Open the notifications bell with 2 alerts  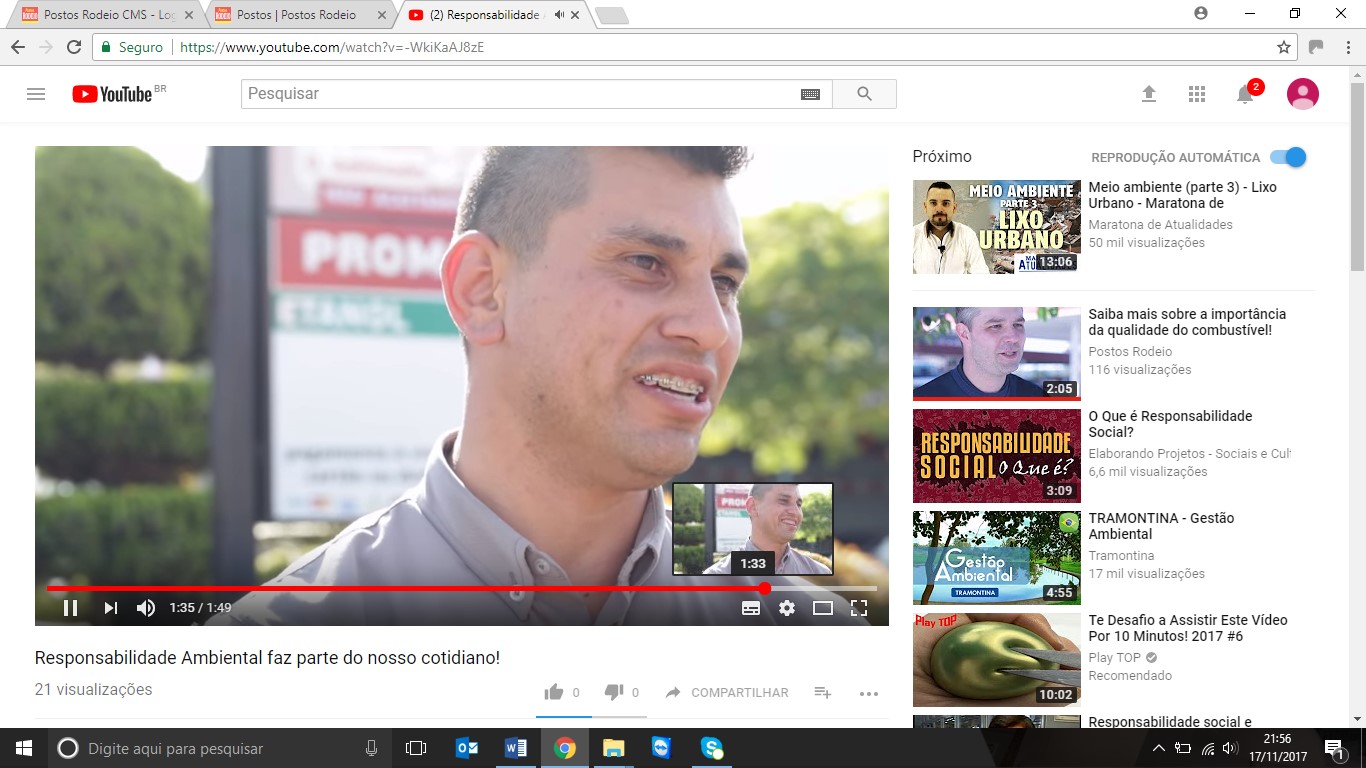click(x=1245, y=94)
